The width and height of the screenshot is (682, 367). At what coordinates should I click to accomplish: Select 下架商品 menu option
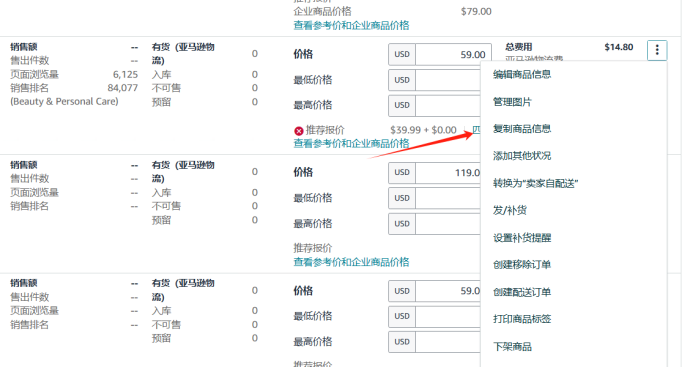click(512, 347)
